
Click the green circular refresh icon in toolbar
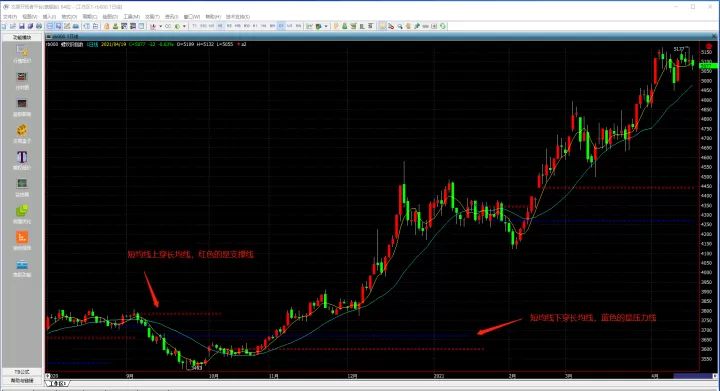[443, 26]
